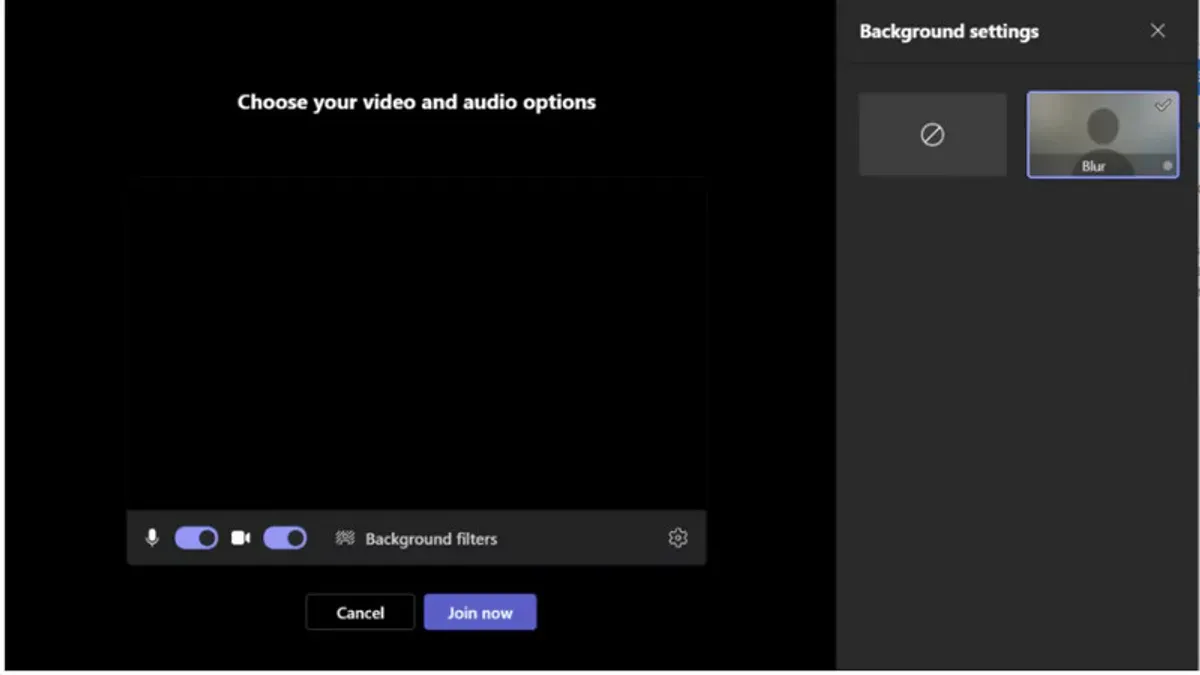Click Join now button
Viewport: 1200px width, 675px height.
coord(480,612)
